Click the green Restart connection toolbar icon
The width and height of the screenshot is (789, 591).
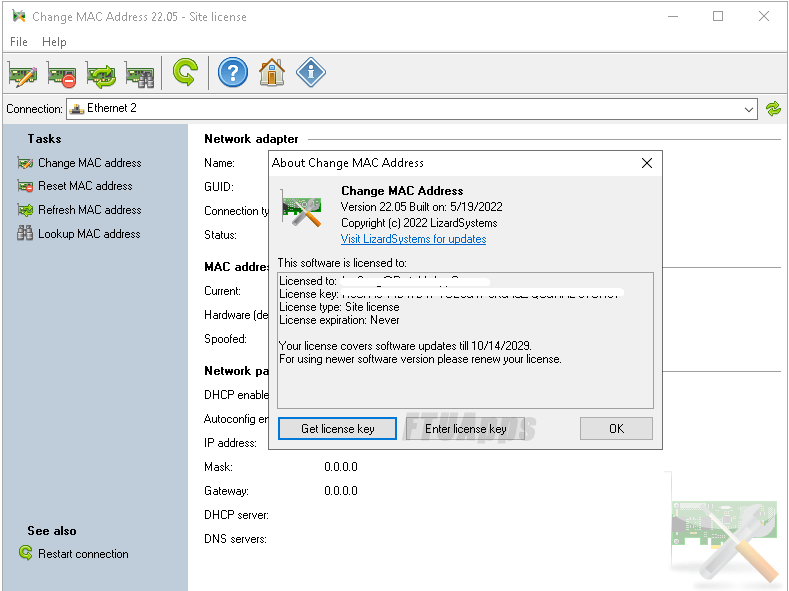[185, 72]
